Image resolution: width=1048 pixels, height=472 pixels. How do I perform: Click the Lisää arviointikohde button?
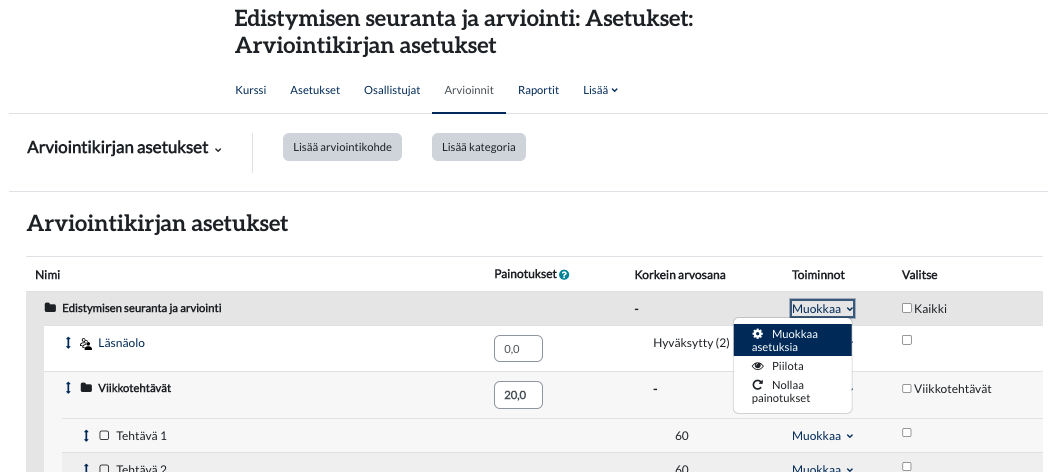tap(342, 147)
